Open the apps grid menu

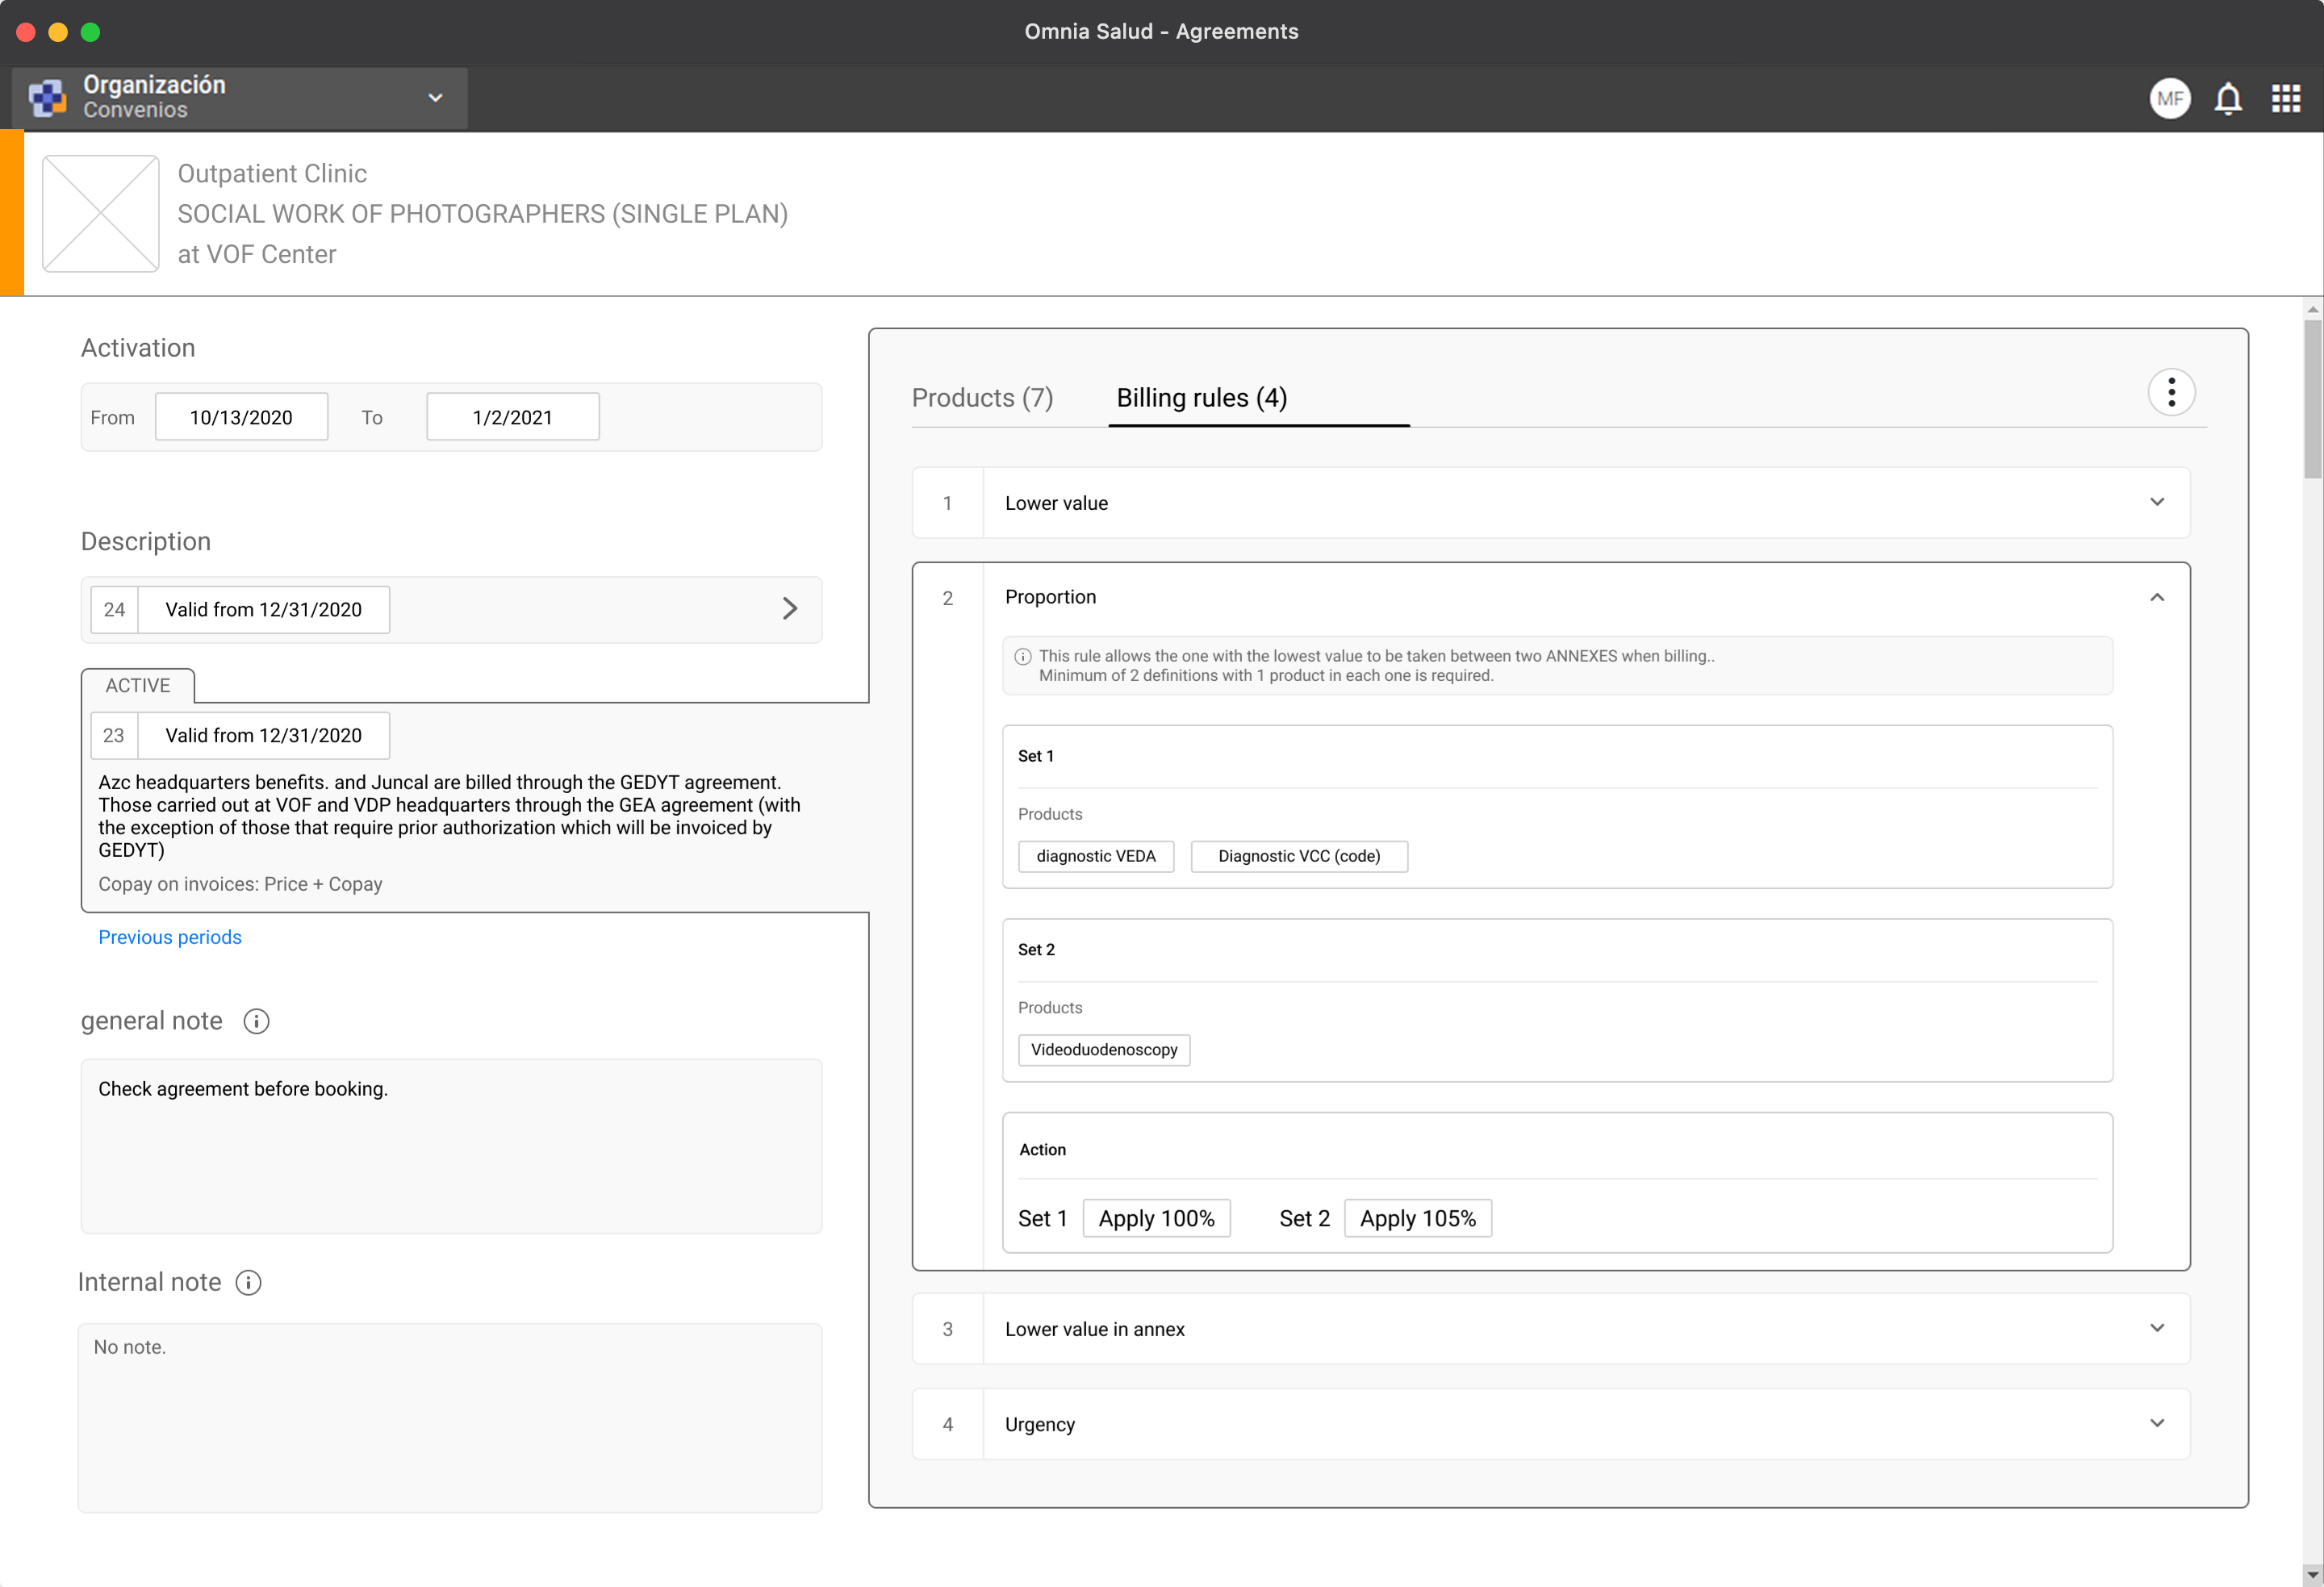2285,98
